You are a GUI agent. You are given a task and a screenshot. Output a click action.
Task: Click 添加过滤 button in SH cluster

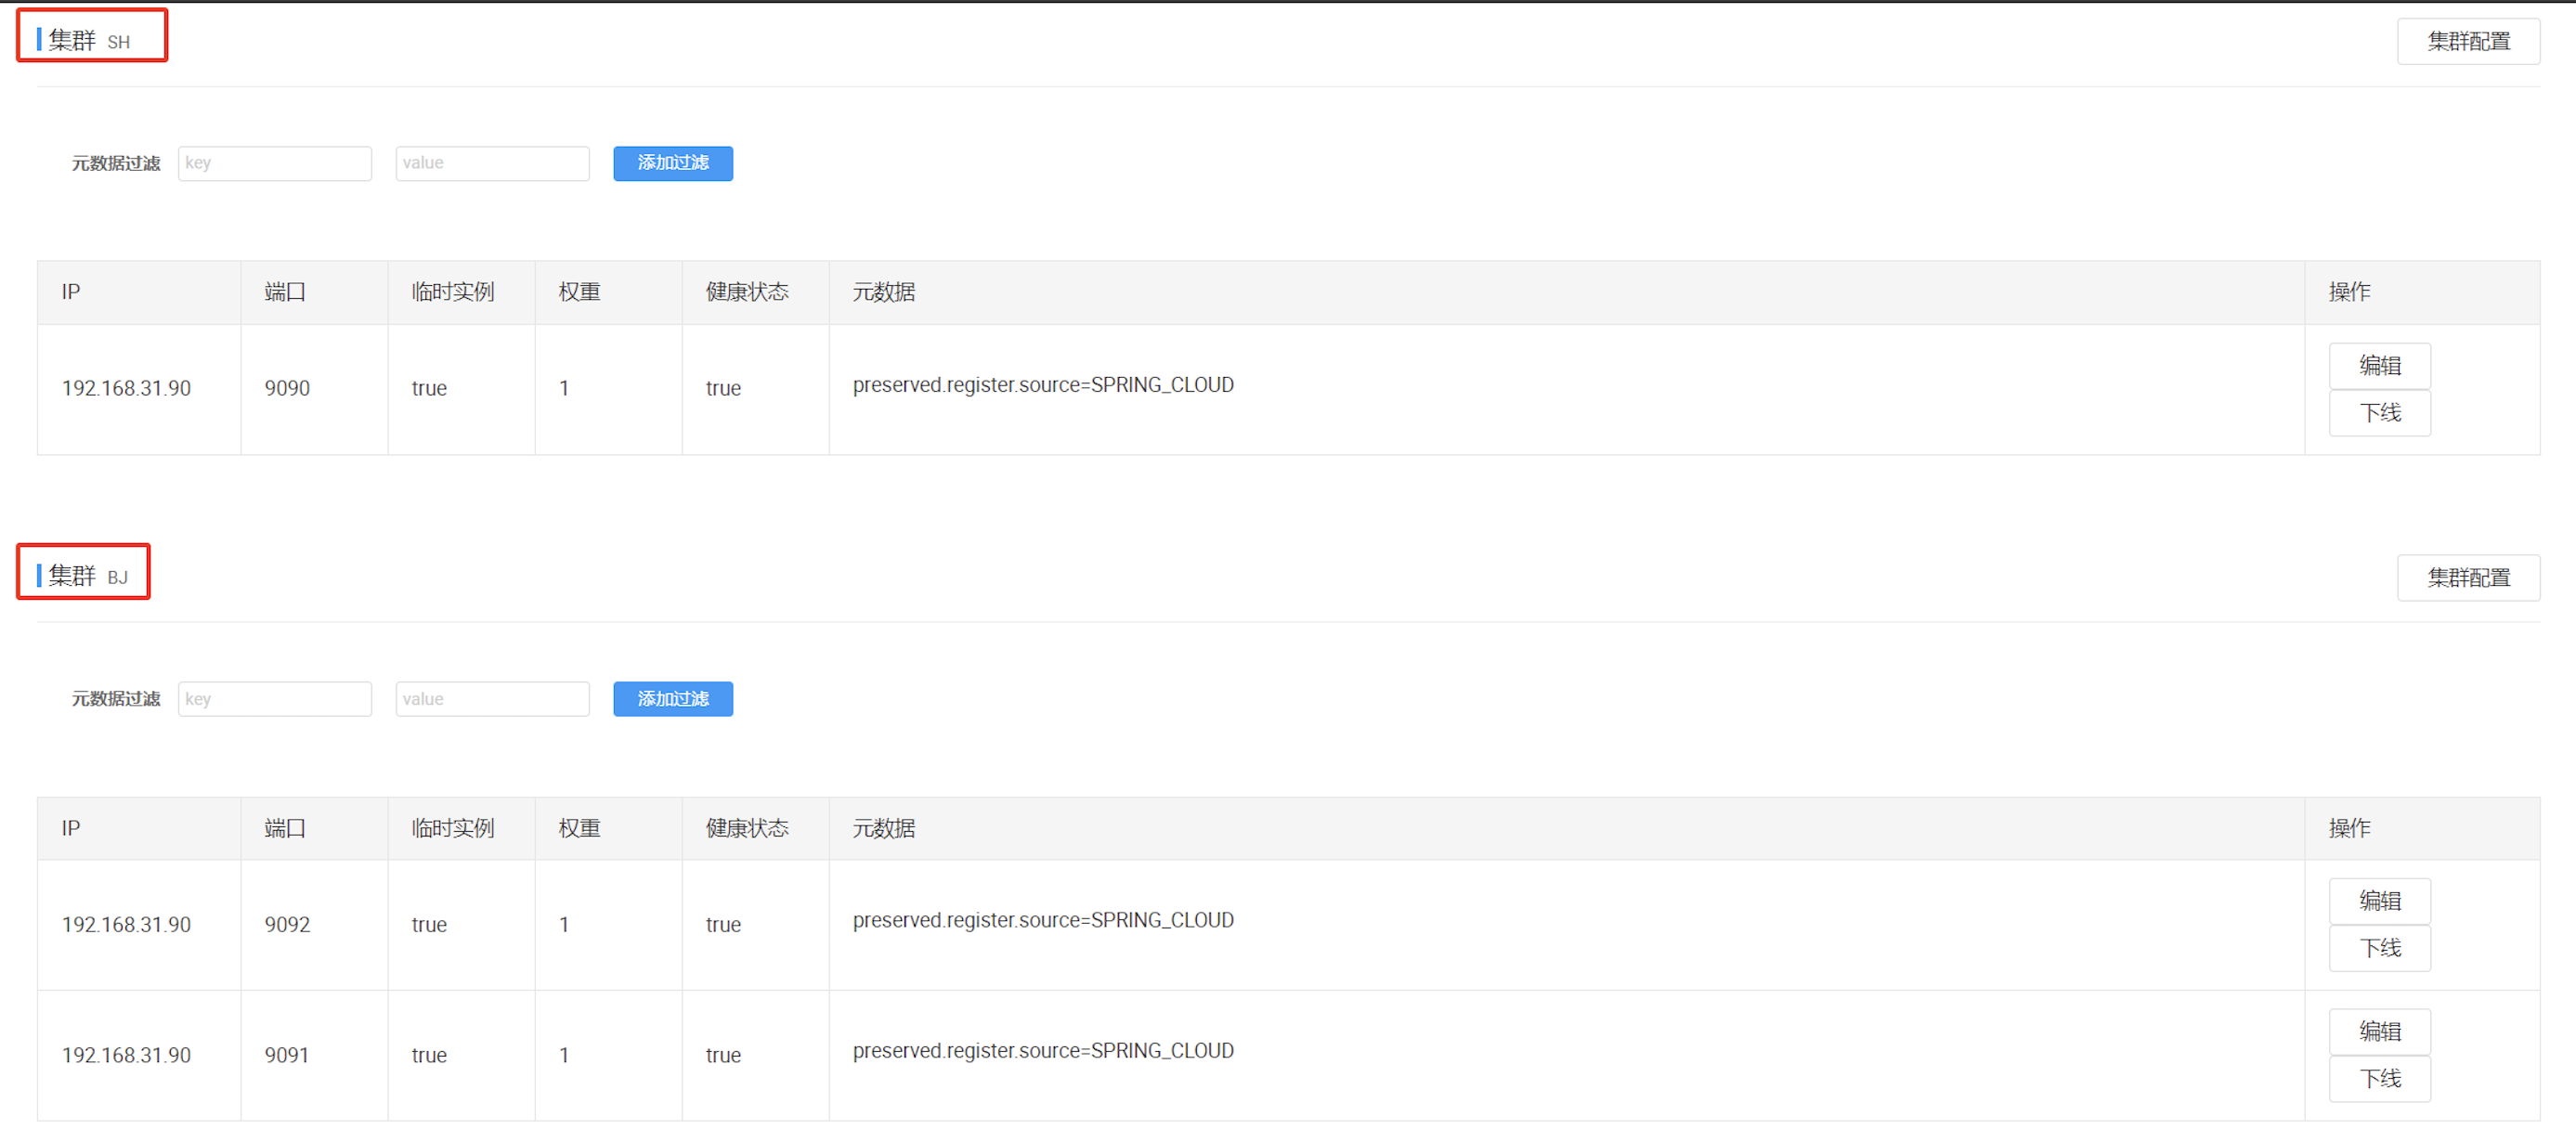tap(673, 163)
